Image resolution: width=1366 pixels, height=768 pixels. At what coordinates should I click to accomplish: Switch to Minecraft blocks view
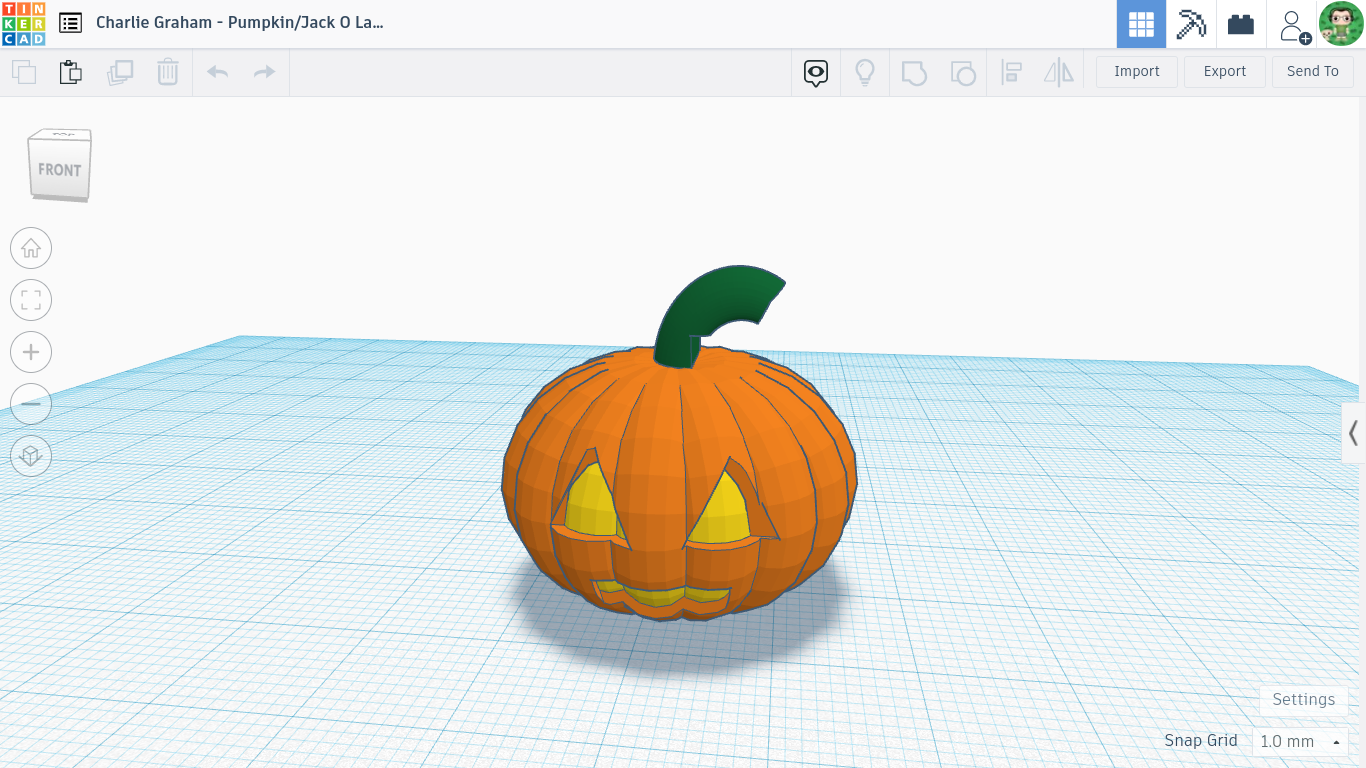(1191, 23)
